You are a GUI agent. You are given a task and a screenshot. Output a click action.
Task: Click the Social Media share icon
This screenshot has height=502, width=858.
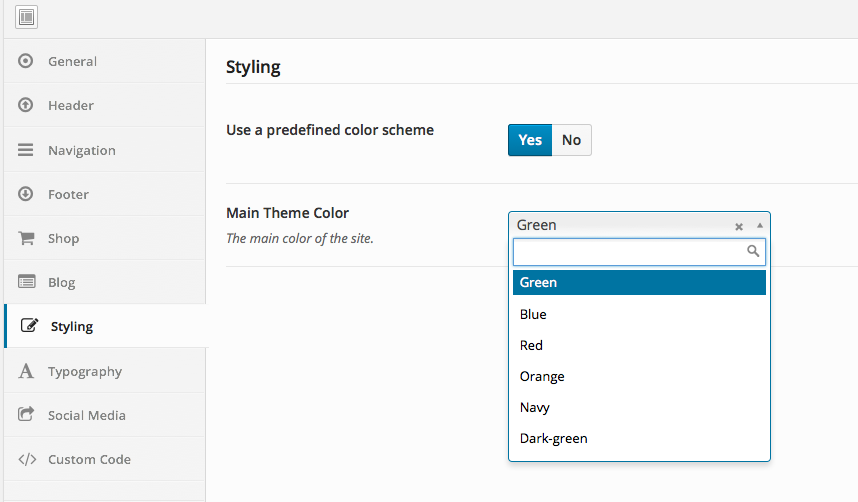[x=27, y=415]
